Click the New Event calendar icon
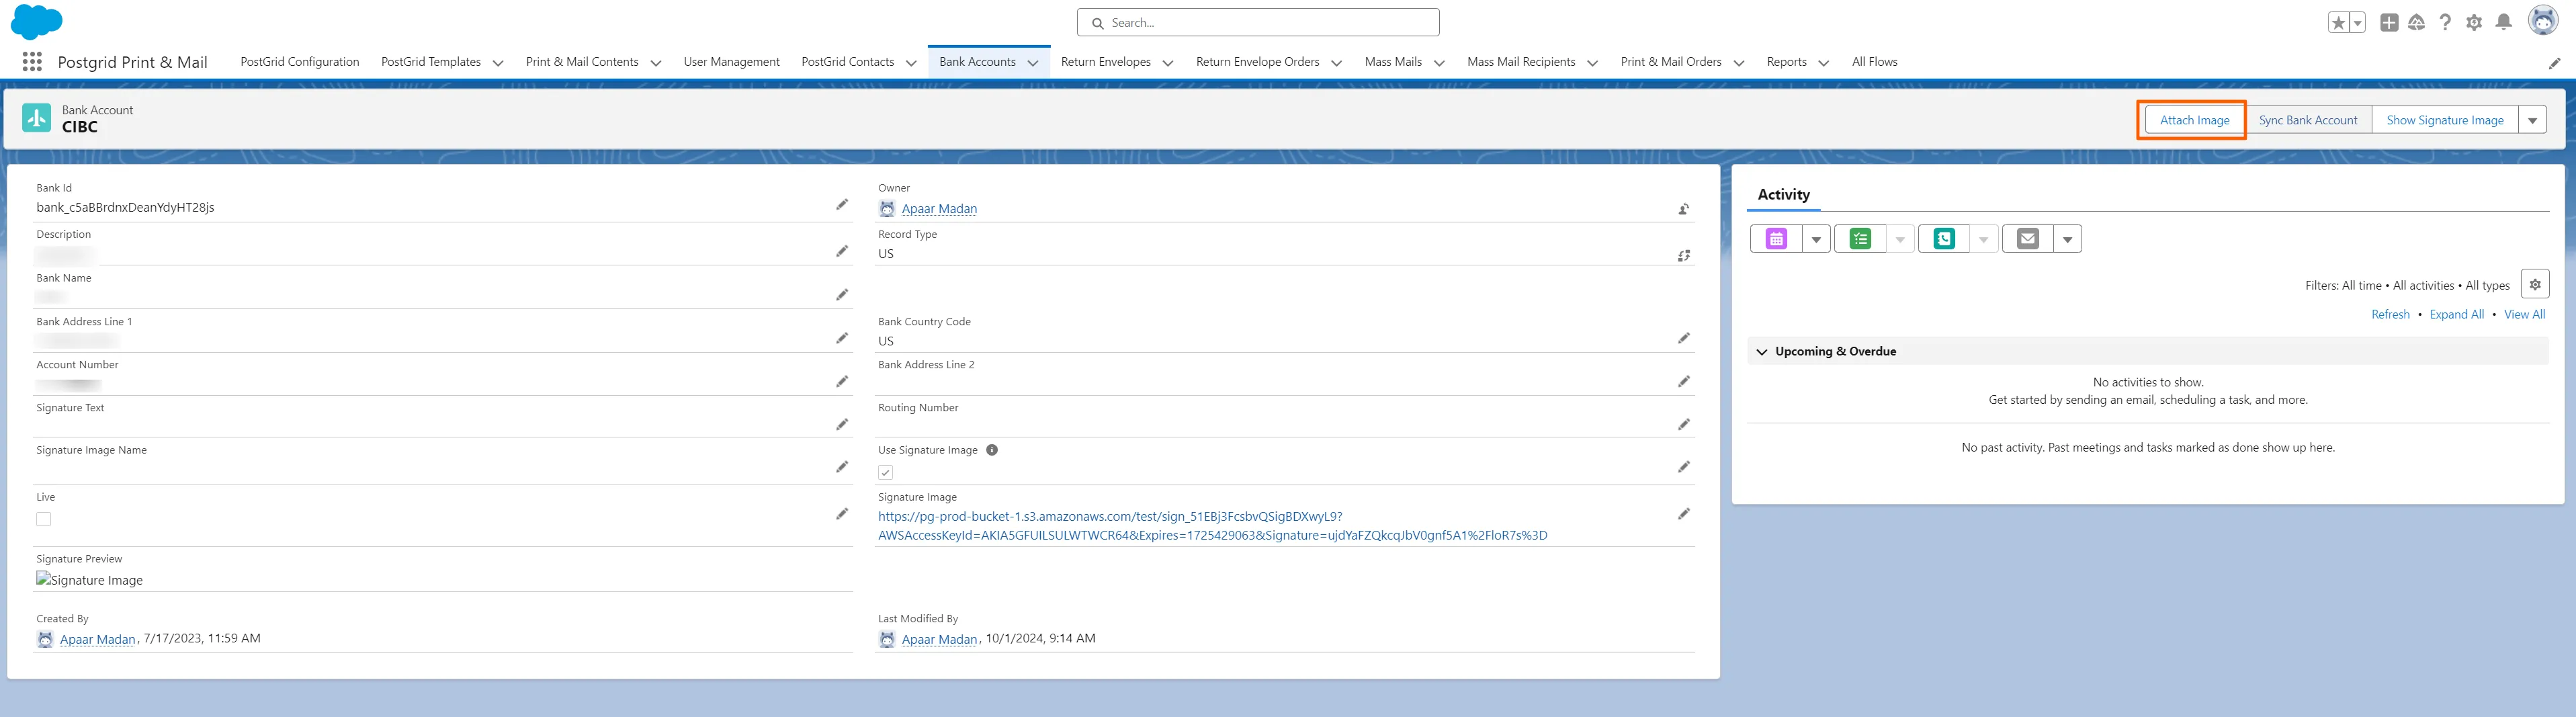This screenshot has height=717, width=2576. (1776, 239)
